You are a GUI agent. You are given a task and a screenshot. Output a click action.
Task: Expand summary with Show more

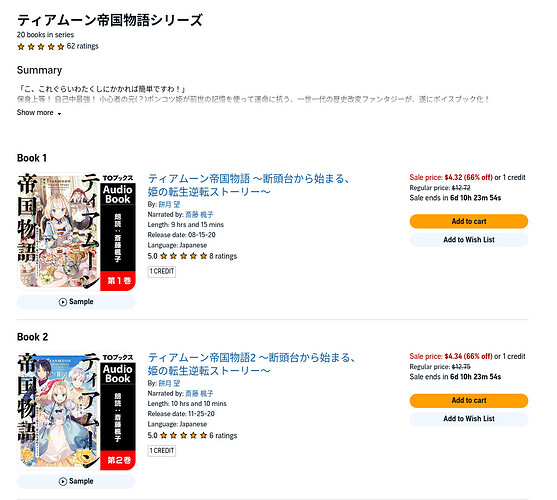[x=39, y=113]
